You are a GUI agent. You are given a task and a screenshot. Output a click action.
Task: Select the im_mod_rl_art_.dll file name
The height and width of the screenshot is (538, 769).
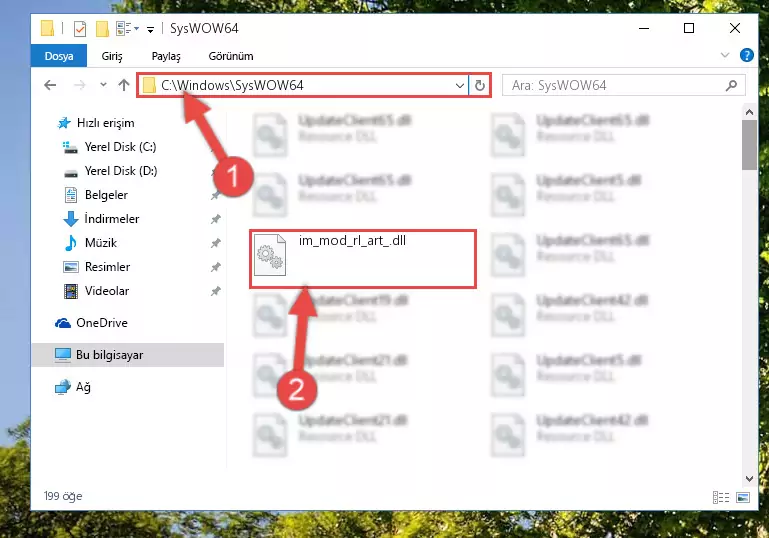352,240
